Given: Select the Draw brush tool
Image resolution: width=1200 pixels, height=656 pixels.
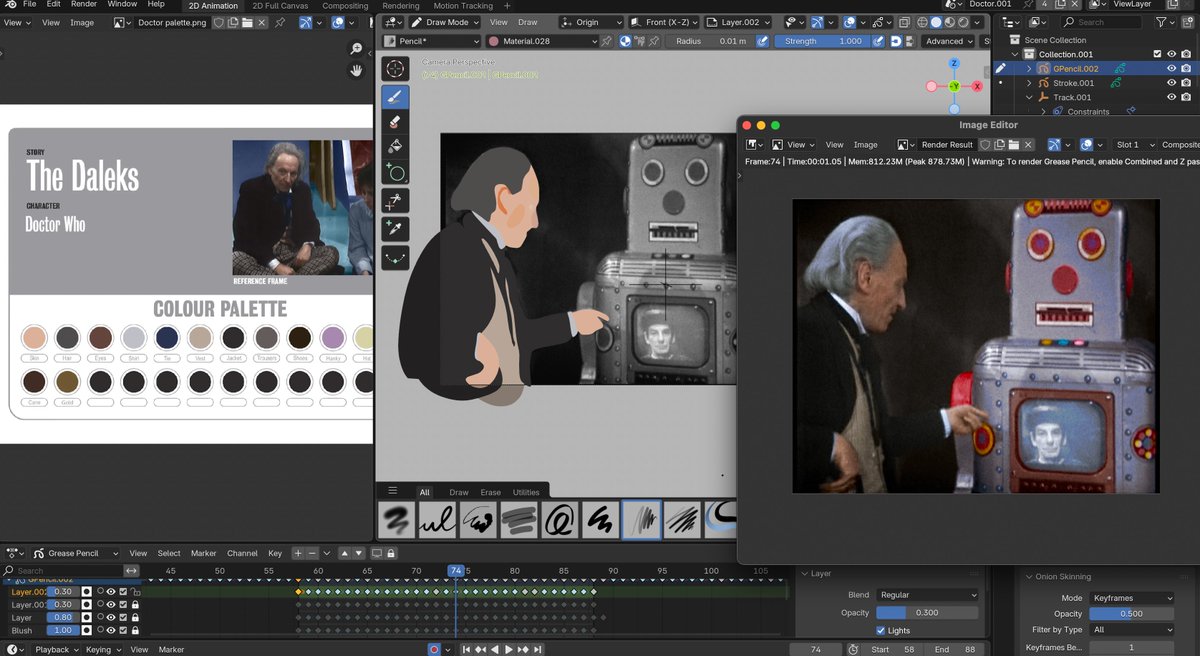Looking at the screenshot, I should coord(396,97).
